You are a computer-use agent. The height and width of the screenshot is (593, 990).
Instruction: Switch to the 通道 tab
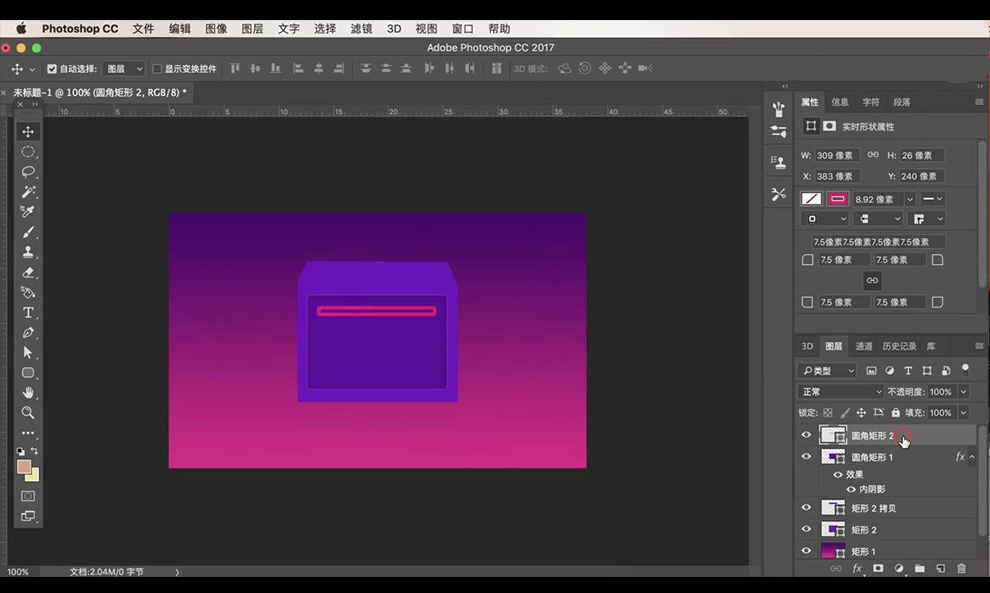(863, 346)
